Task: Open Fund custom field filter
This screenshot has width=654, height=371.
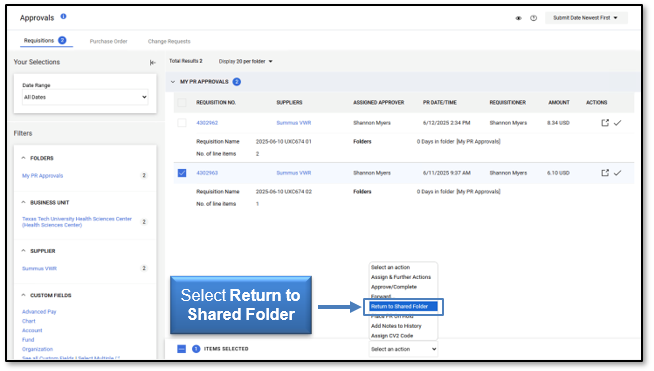Action: click(27, 340)
